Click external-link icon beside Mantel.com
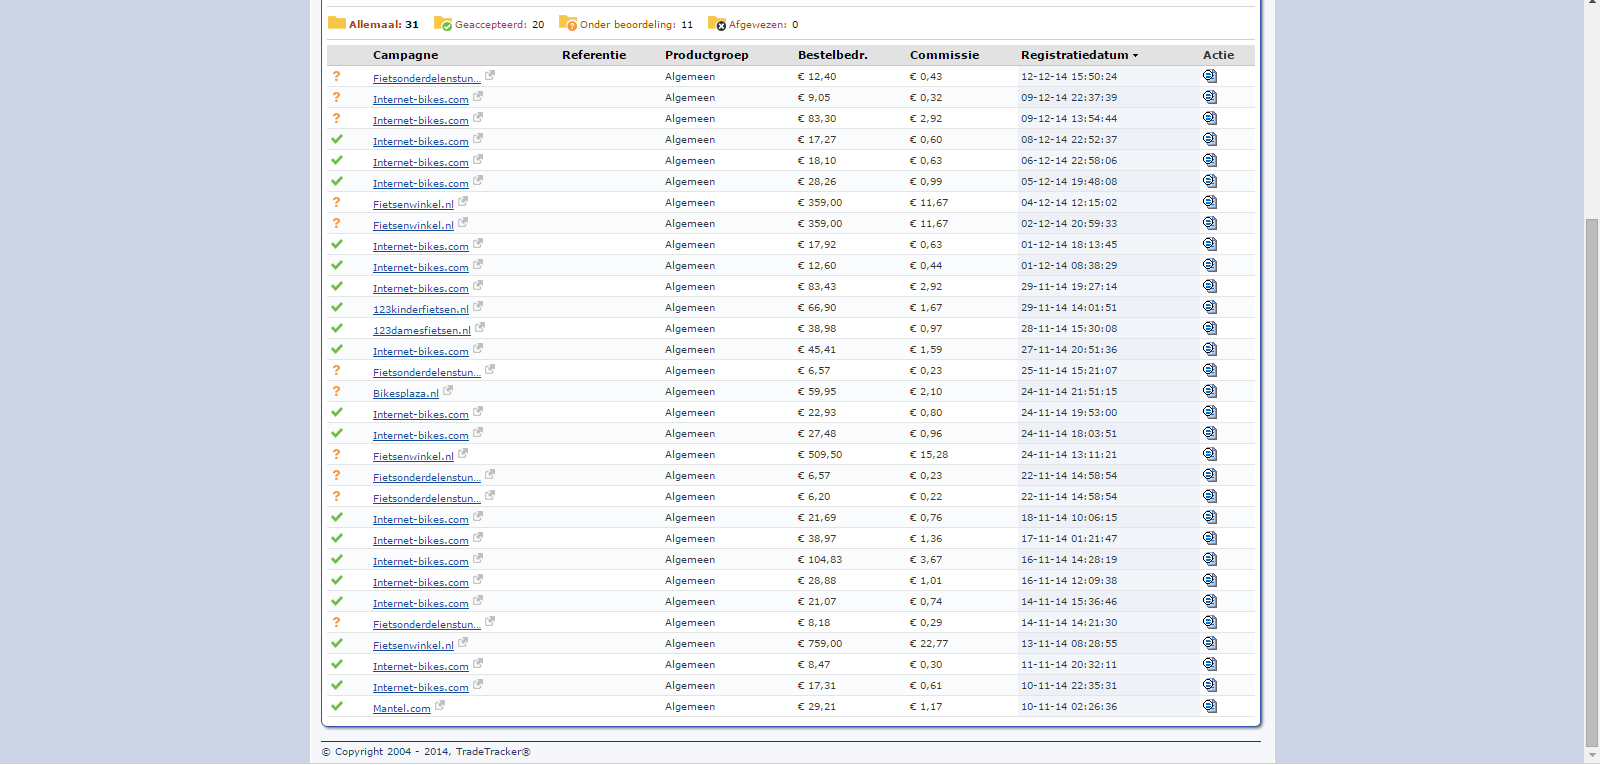The height and width of the screenshot is (765, 1600). tap(440, 705)
